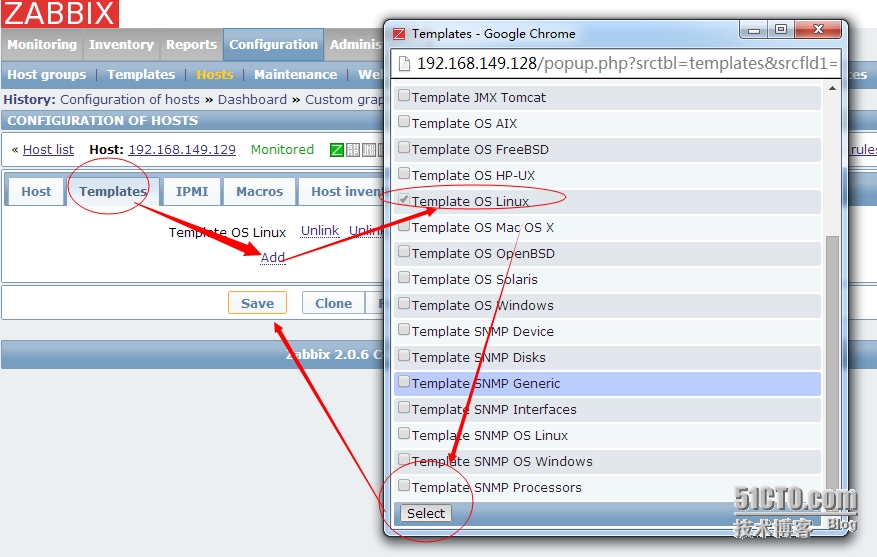Open the Monitoring main menu

[x=42, y=45]
